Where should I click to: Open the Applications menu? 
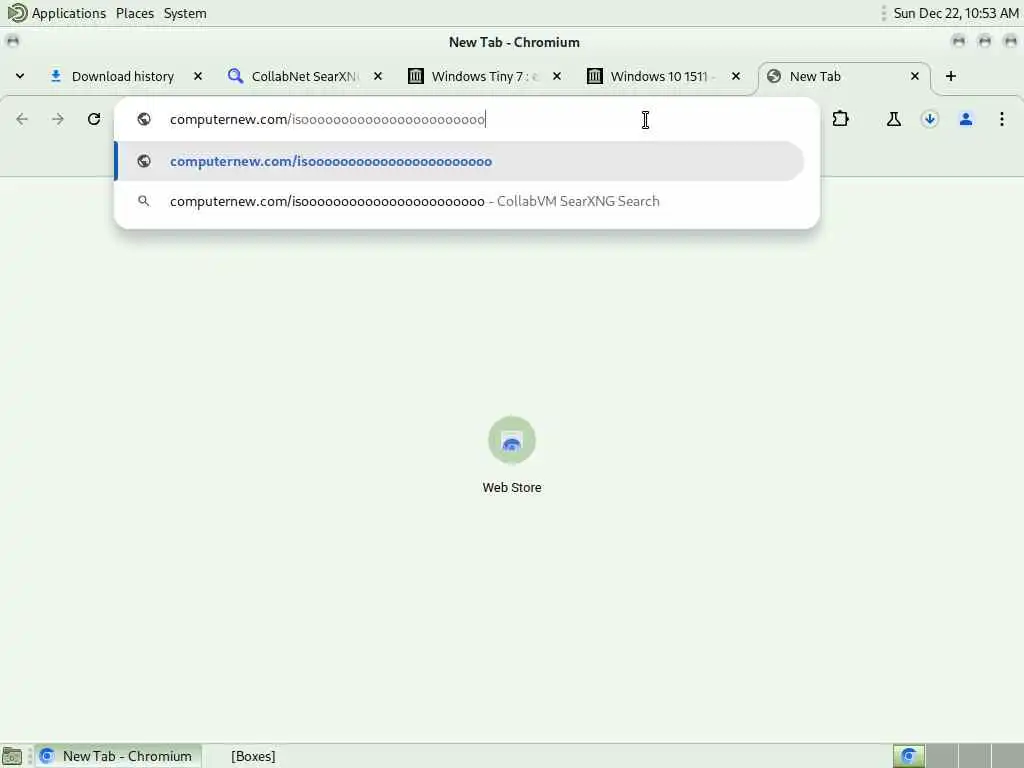(69, 13)
